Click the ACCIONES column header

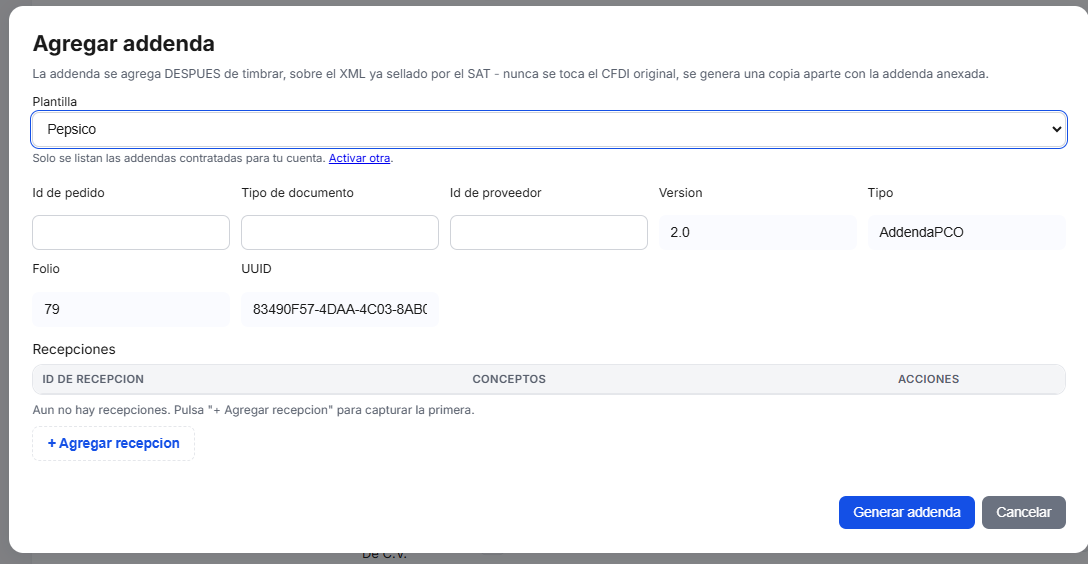[928, 379]
